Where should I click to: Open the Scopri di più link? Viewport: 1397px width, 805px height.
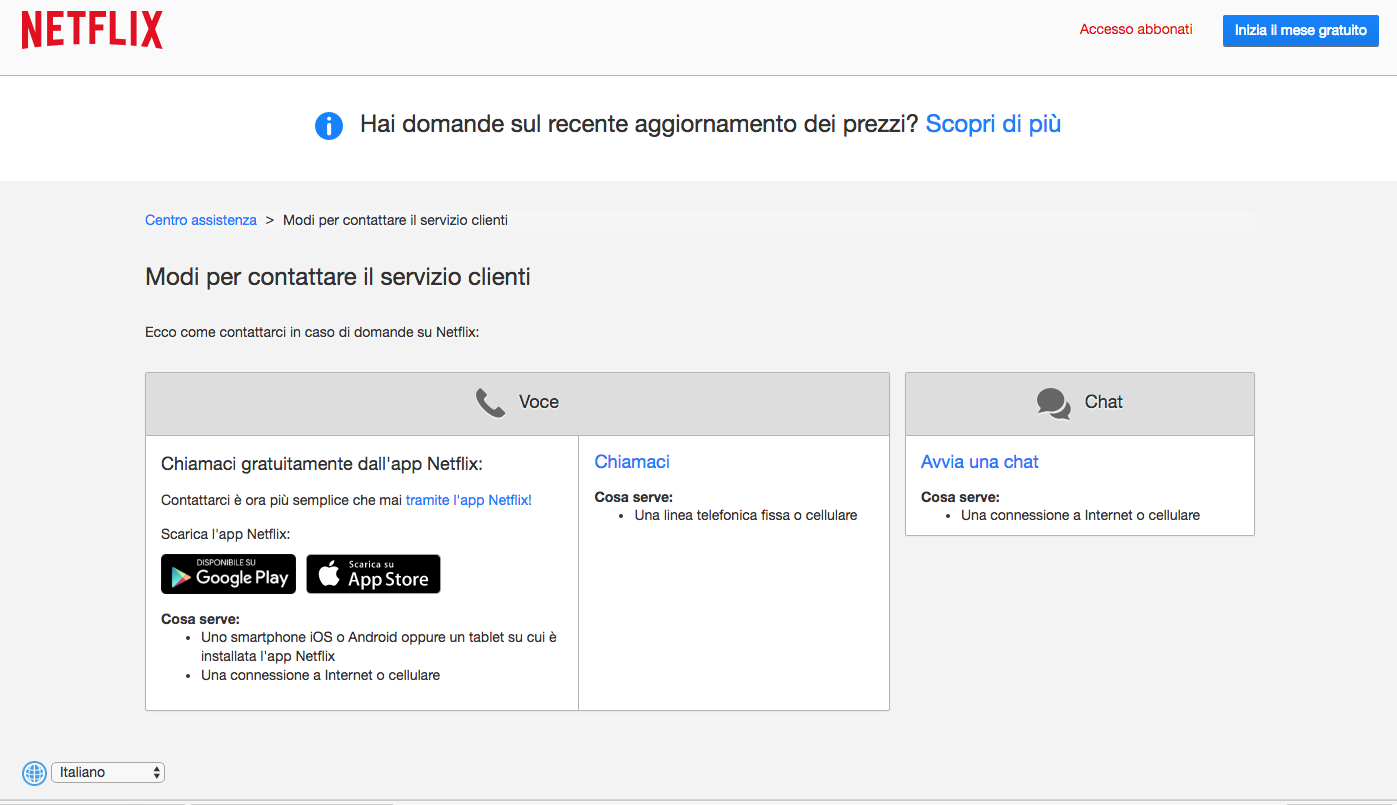[993, 124]
